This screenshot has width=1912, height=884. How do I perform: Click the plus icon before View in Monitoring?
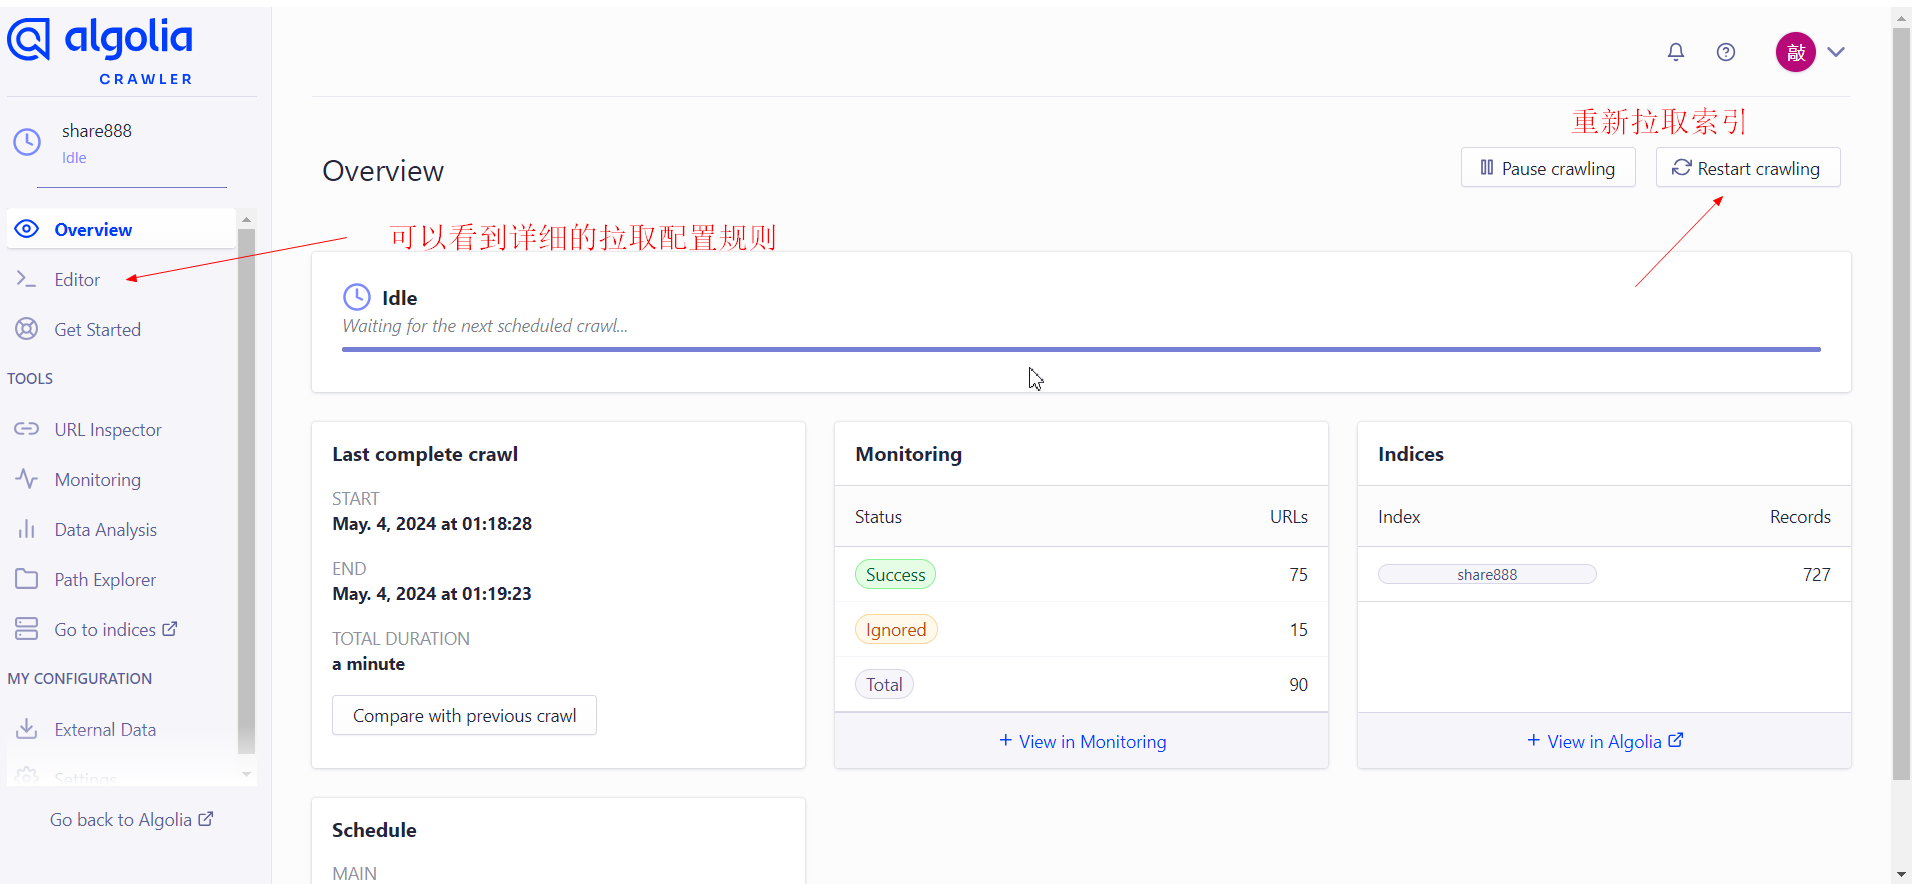click(1005, 740)
